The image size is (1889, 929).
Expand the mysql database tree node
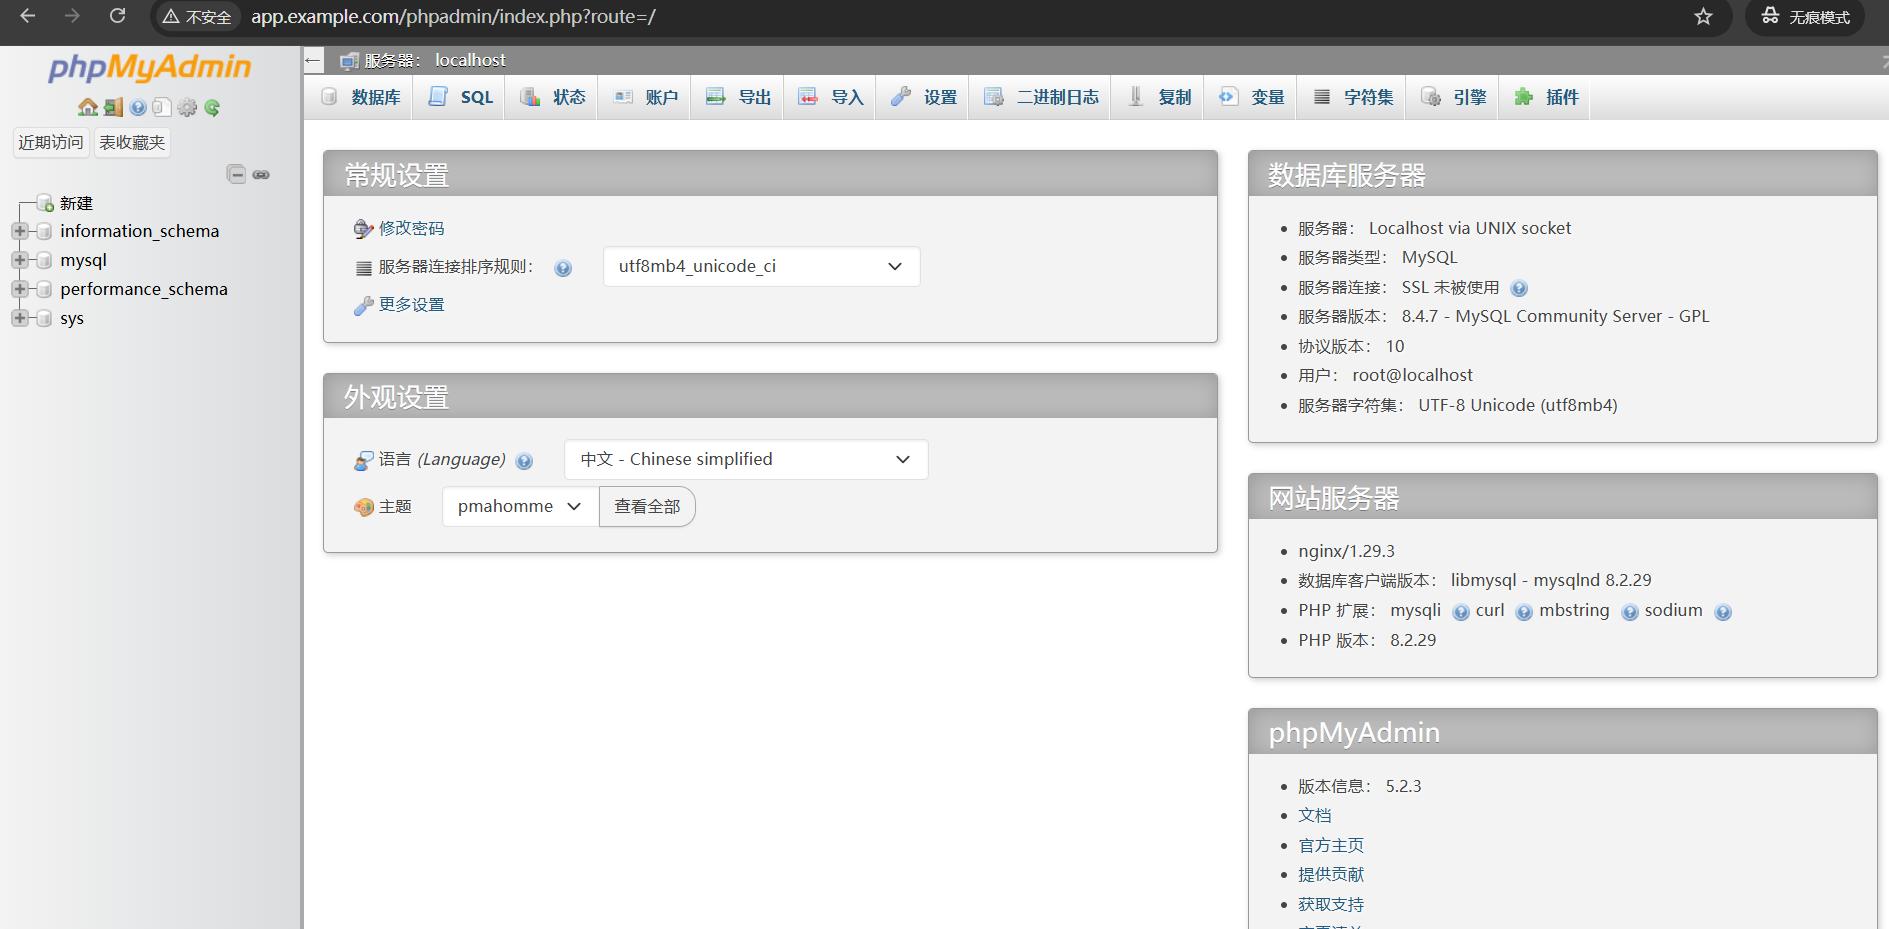19,260
